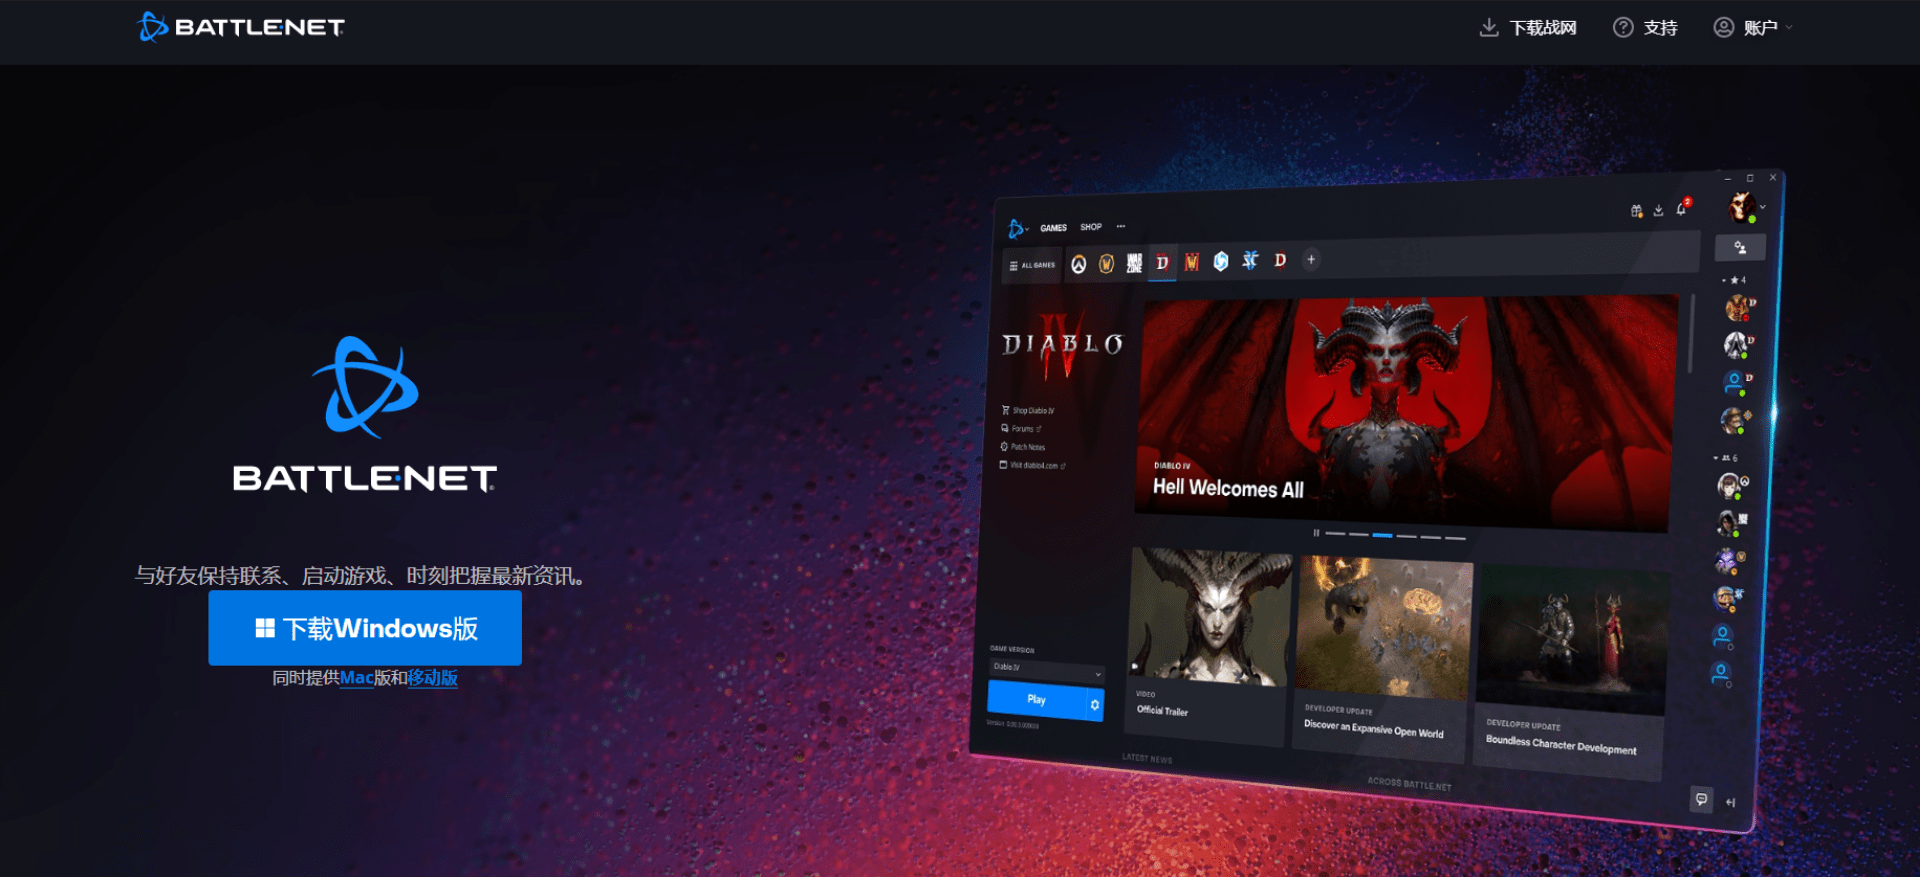
Task: Select the StarCraft game icon
Action: tap(1250, 260)
